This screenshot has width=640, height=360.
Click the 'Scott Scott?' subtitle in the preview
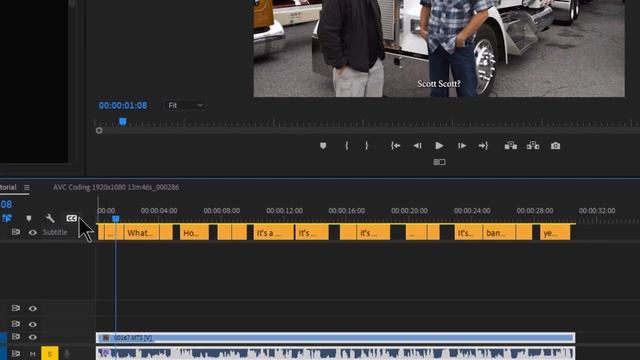439,84
